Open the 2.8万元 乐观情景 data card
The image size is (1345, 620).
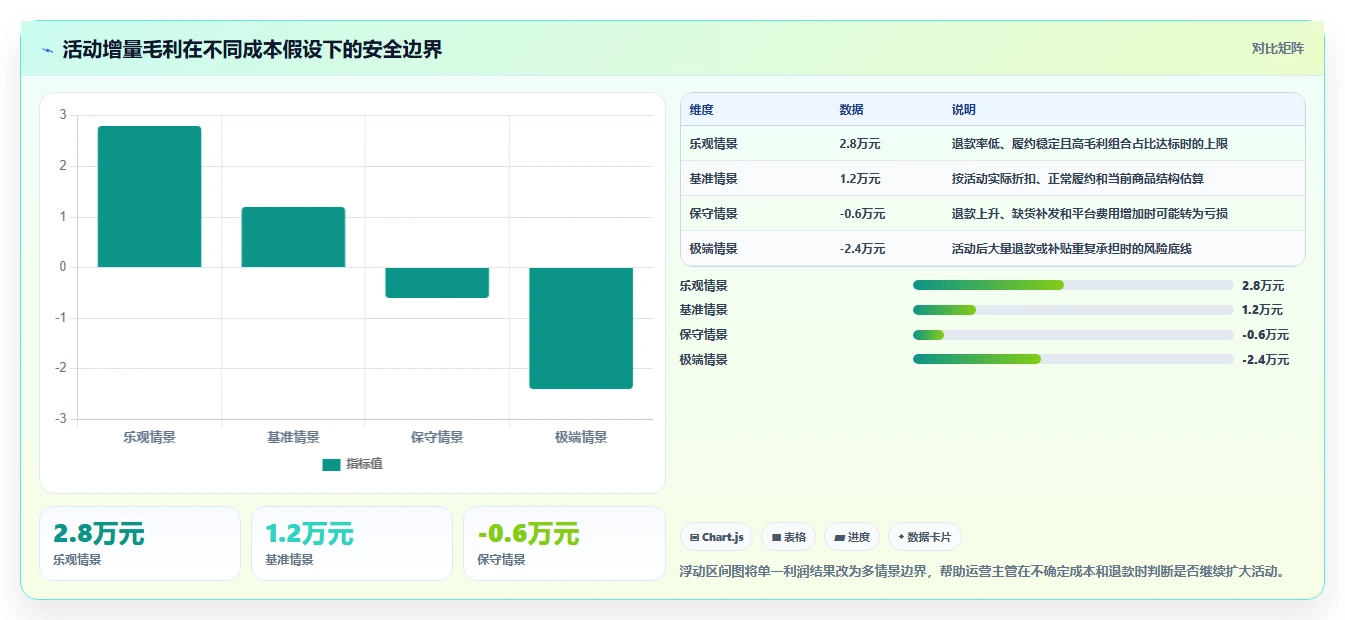(140, 543)
